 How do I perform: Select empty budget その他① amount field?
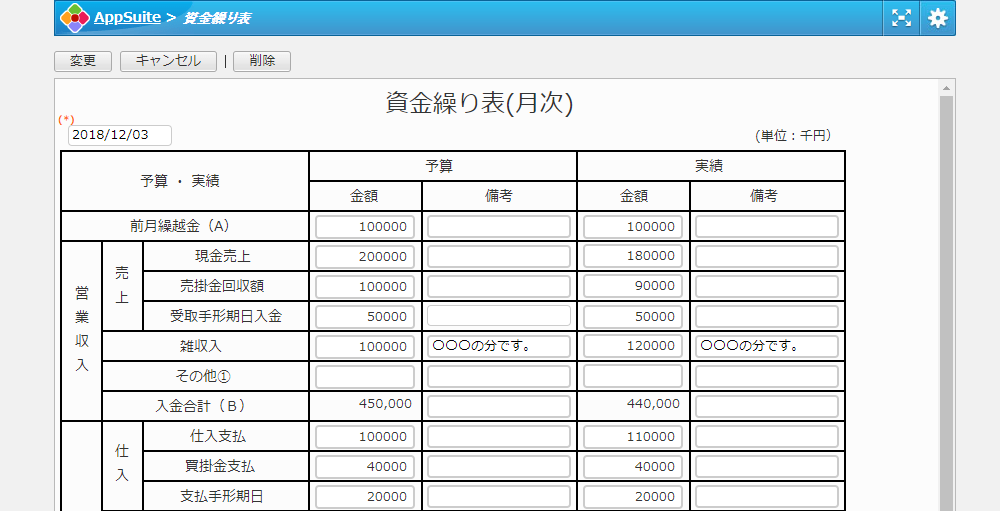pos(365,377)
